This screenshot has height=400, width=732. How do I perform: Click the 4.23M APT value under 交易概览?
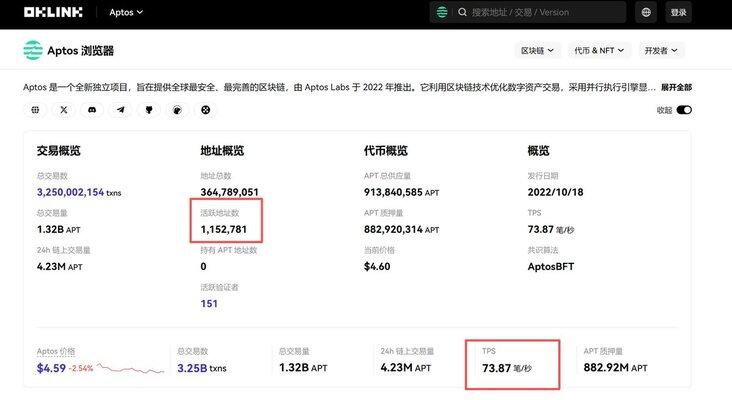(60, 267)
